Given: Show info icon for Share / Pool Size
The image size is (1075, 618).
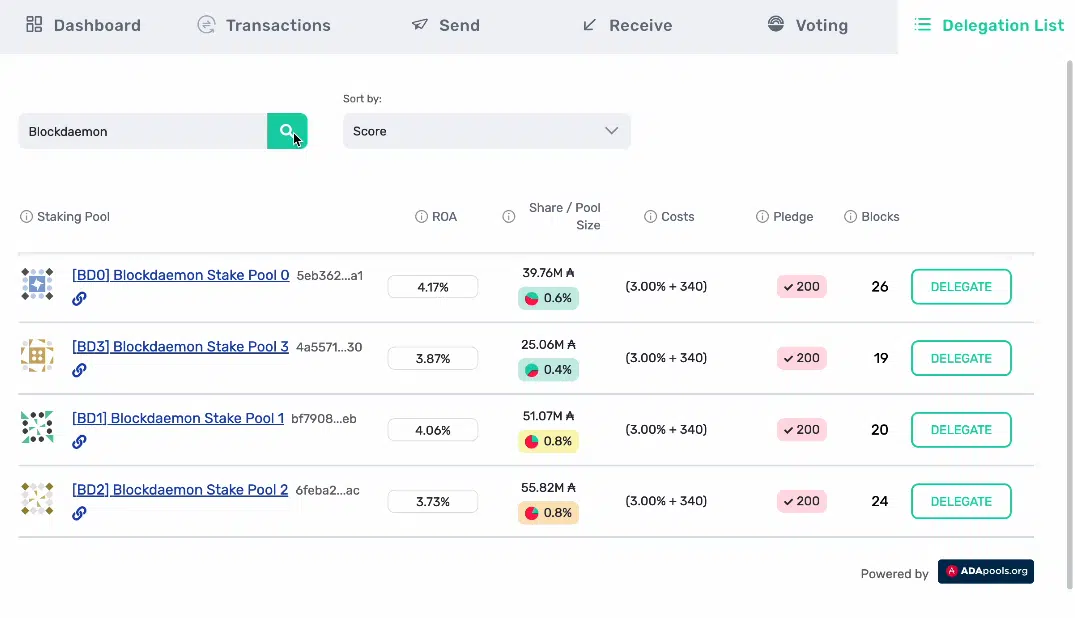Looking at the screenshot, I should (x=509, y=217).
